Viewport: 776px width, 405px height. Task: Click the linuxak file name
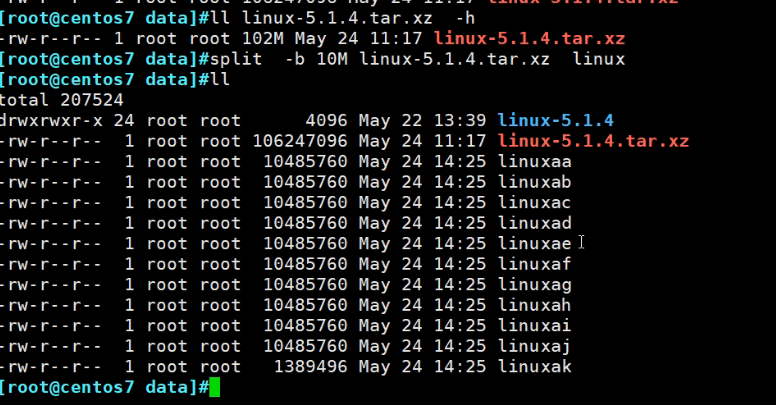pos(534,367)
